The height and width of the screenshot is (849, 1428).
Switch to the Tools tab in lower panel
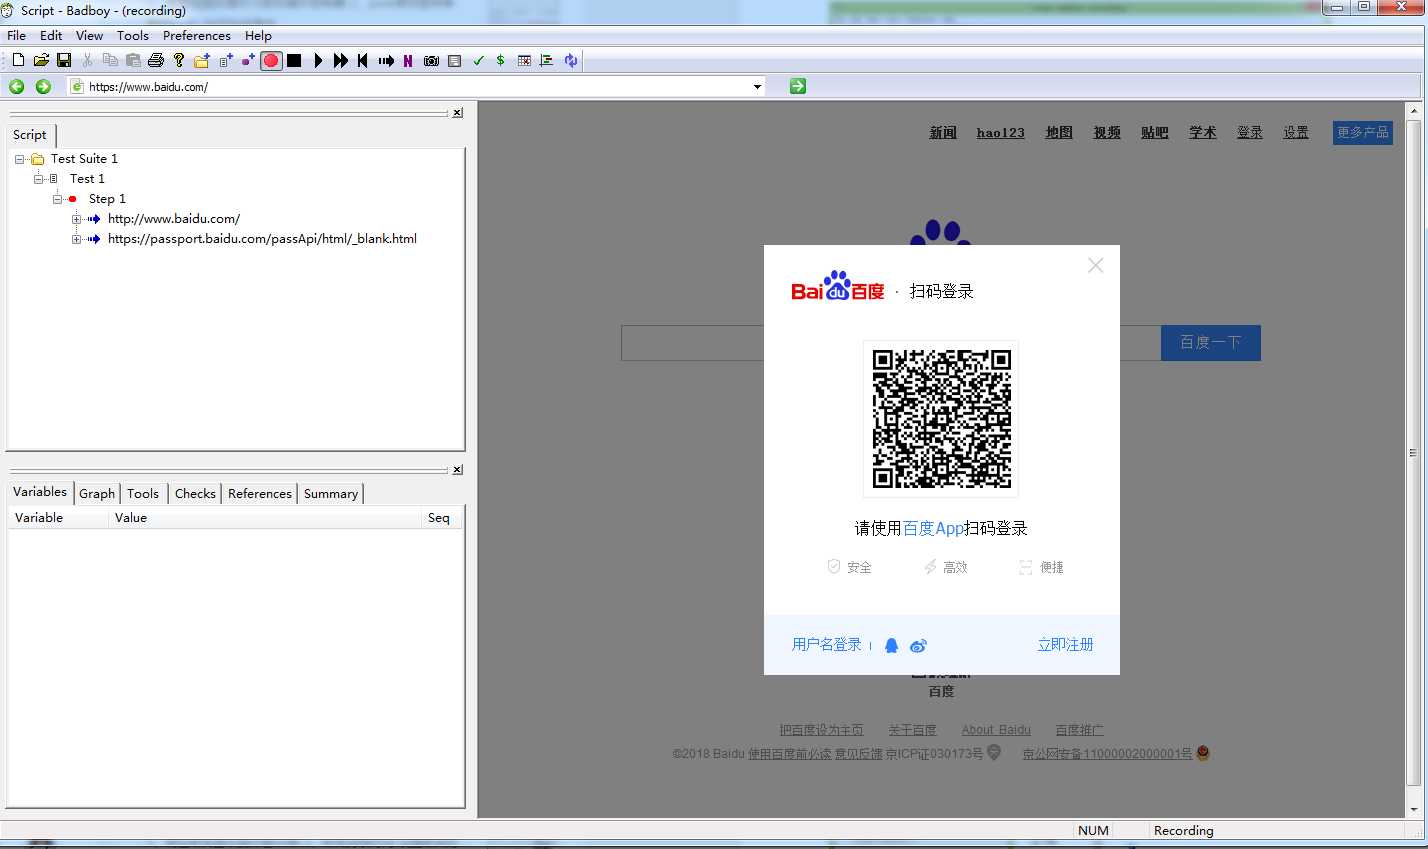[143, 493]
